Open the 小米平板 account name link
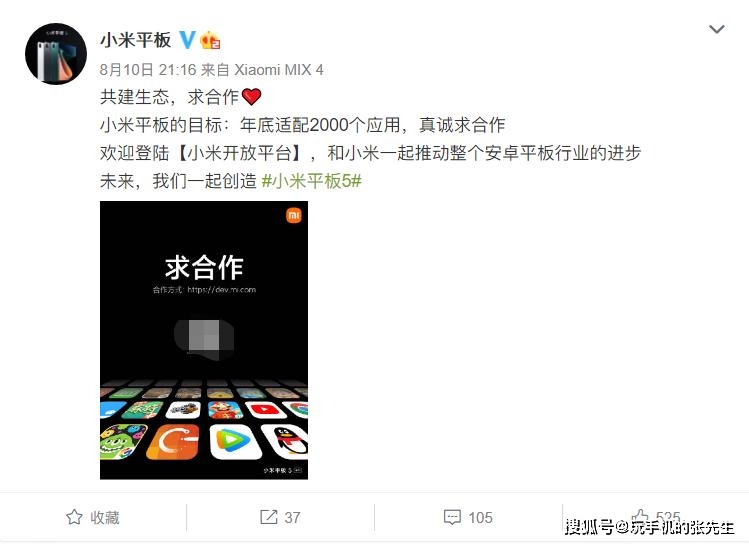This screenshot has height=544, width=749. pyautogui.click(x=136, y=40)
